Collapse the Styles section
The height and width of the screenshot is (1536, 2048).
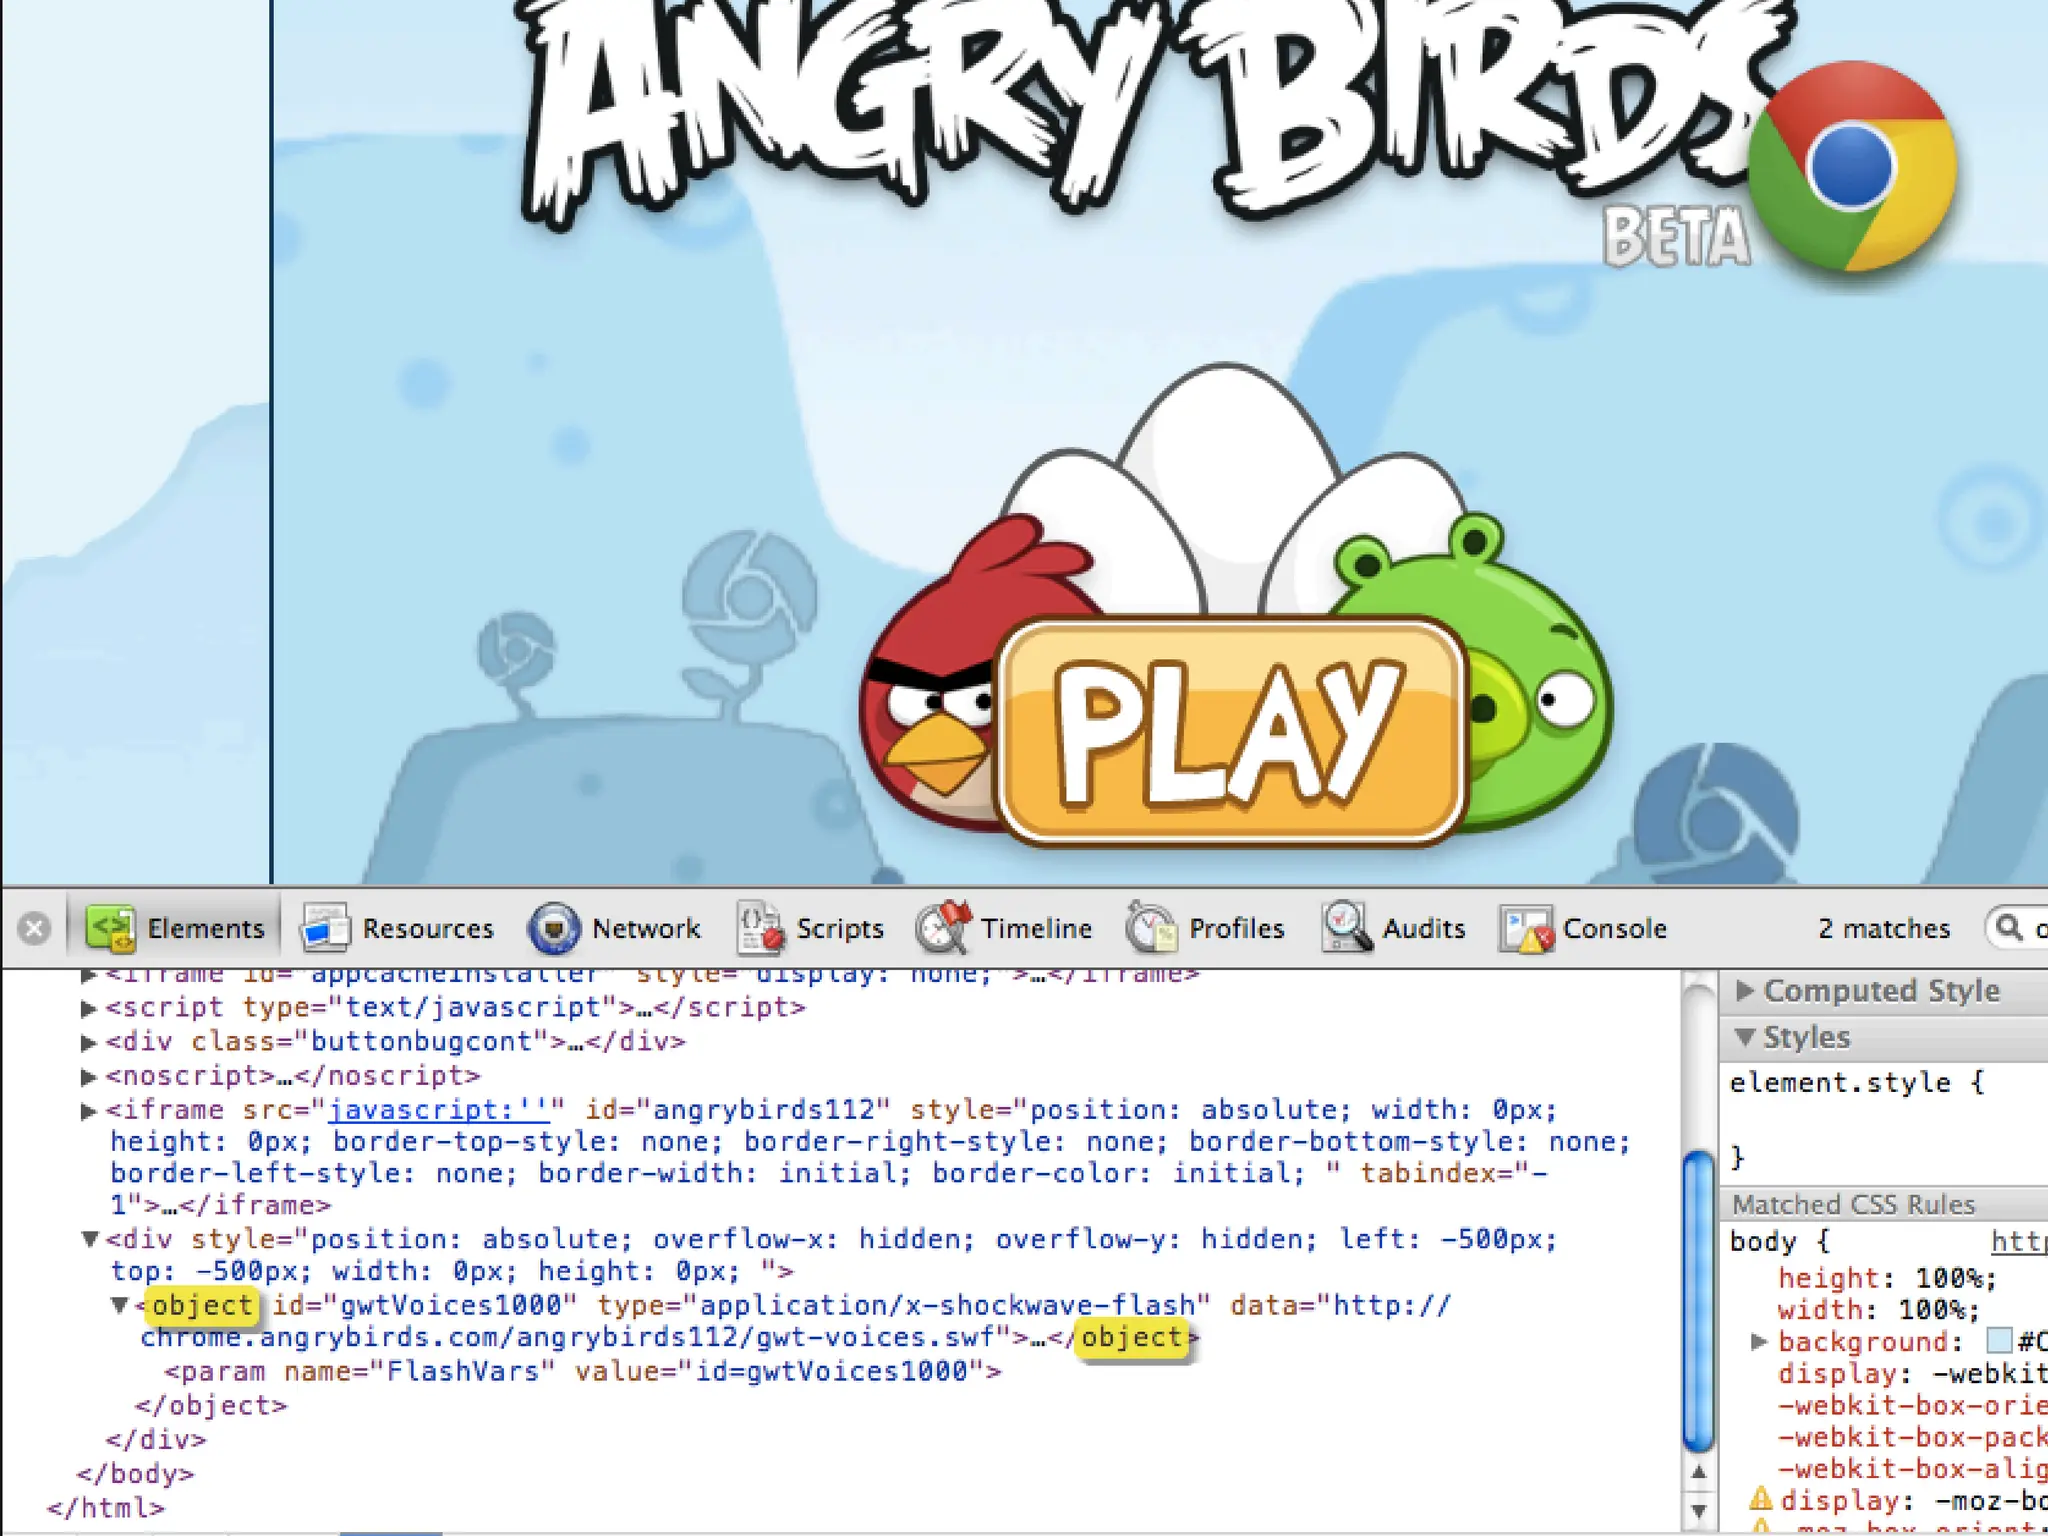click(1746, 1037)
